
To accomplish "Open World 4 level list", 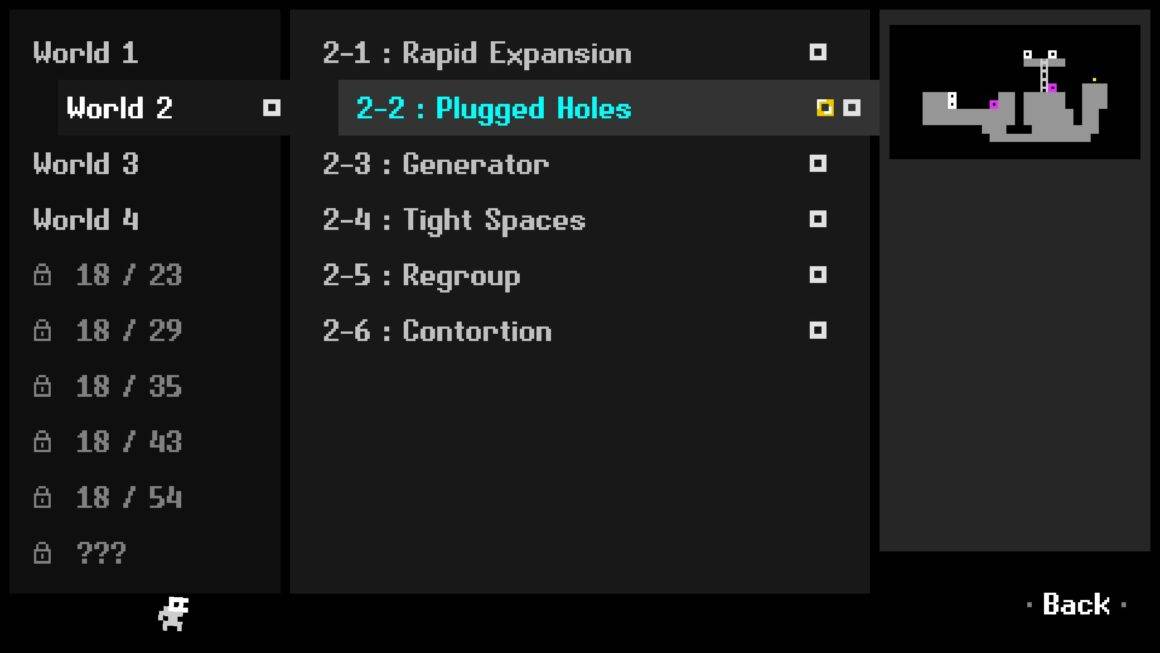I will [86, 219].
